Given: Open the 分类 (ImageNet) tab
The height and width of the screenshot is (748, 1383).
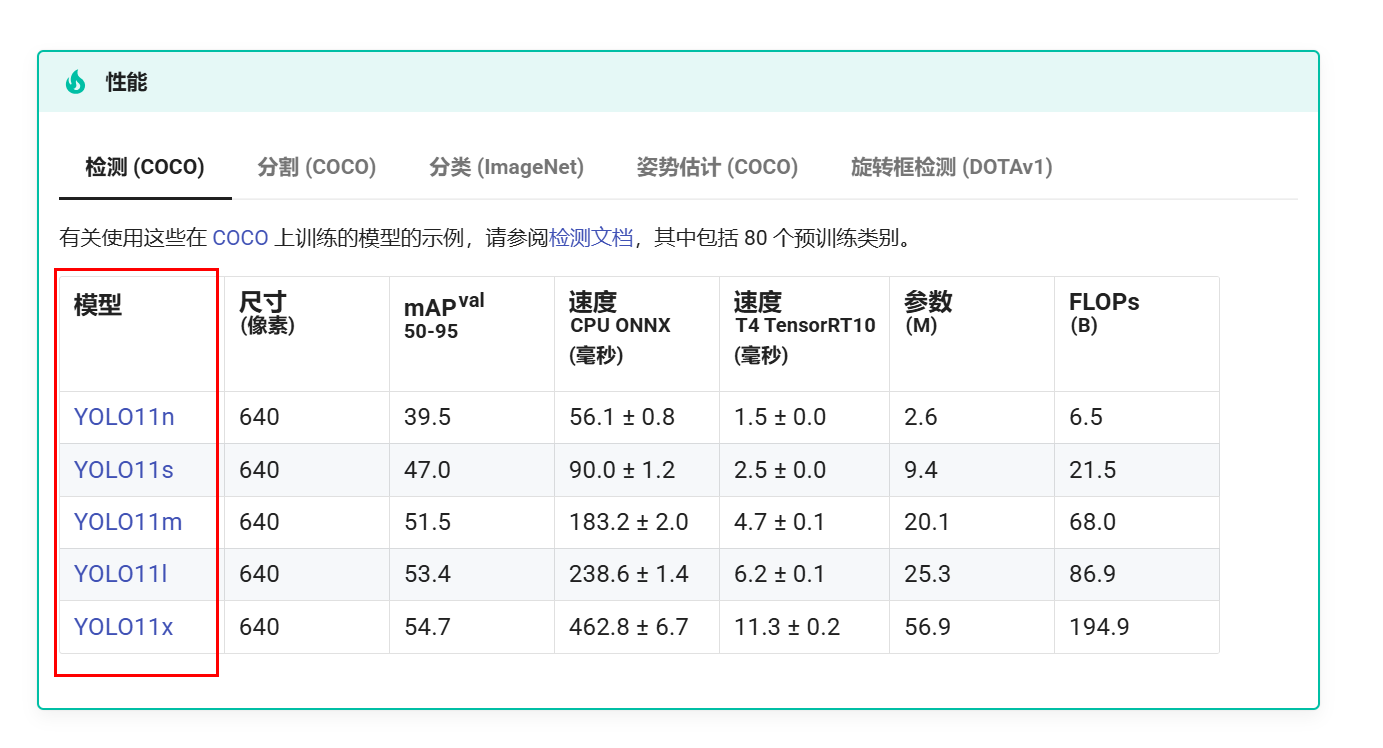Looking at the screenshot, I should [506, 167].
